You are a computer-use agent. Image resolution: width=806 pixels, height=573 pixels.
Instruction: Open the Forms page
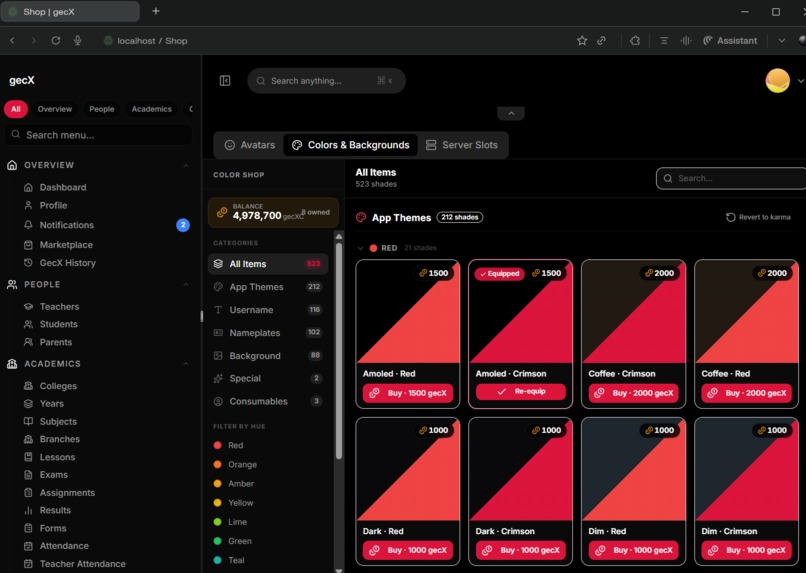53,528
